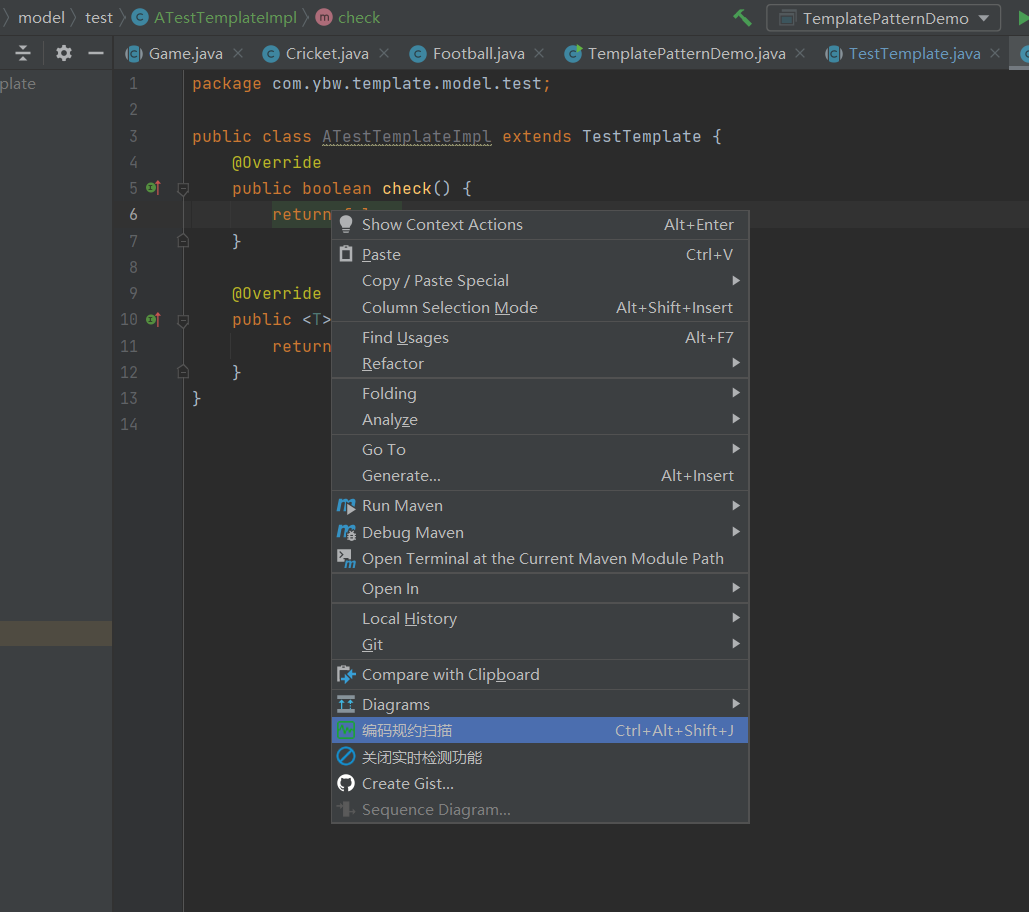Click the package declaration on line 1
The width and height of the screenshot is (1029, 912).
[x=371, y=84]
